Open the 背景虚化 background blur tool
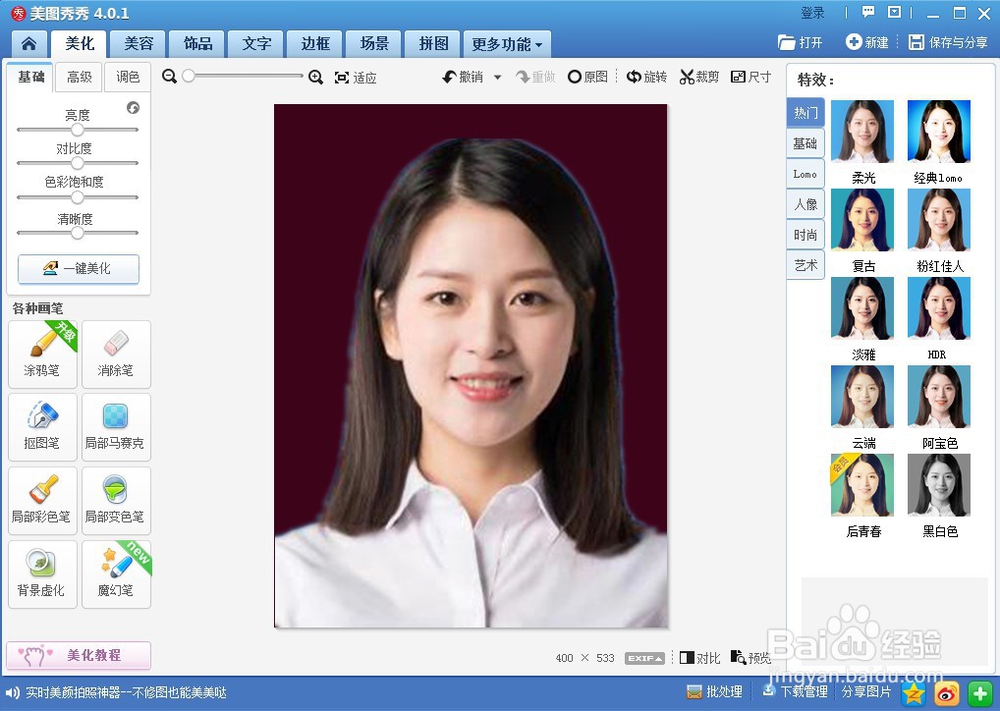This screenshot has width=1000, height=711. [43, 575]
